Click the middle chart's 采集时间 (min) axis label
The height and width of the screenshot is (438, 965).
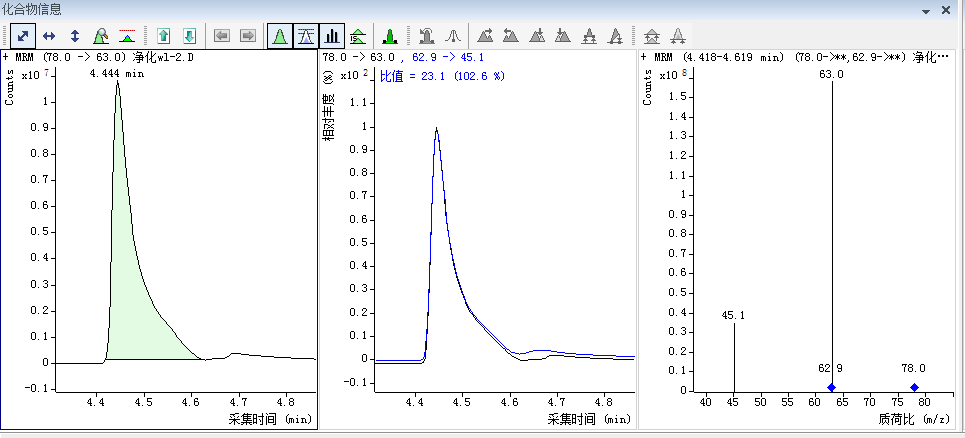[x=590, y=420]
